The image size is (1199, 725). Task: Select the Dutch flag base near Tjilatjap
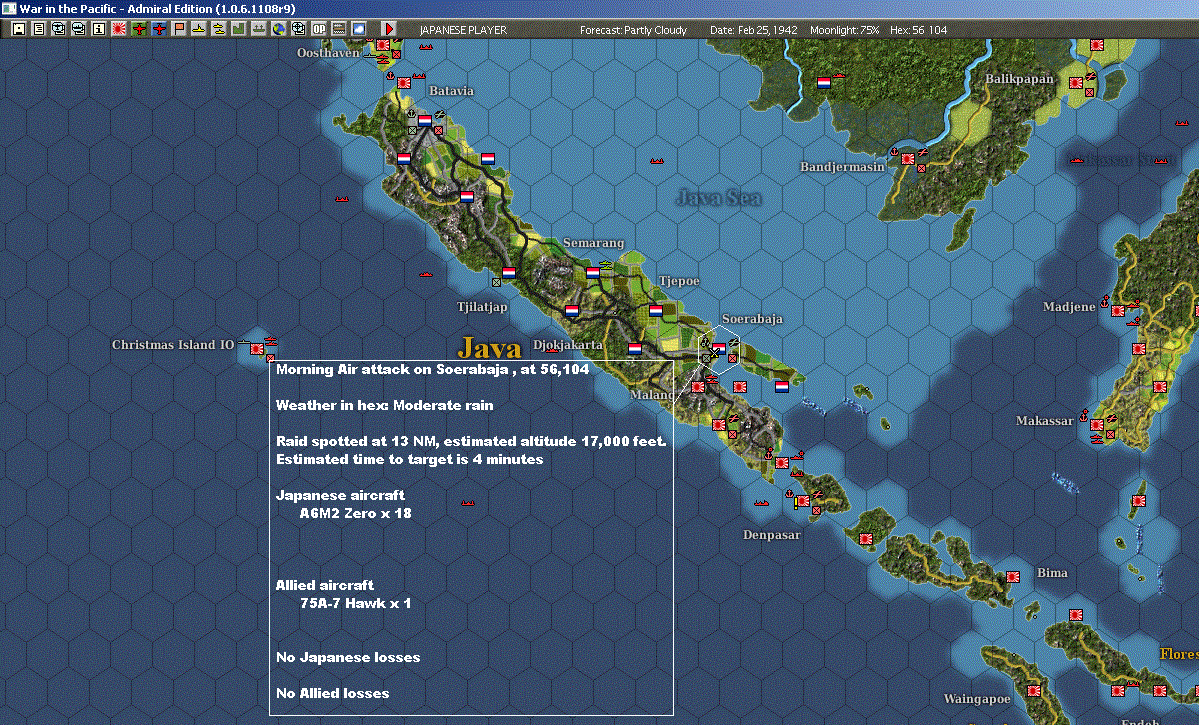509,272
